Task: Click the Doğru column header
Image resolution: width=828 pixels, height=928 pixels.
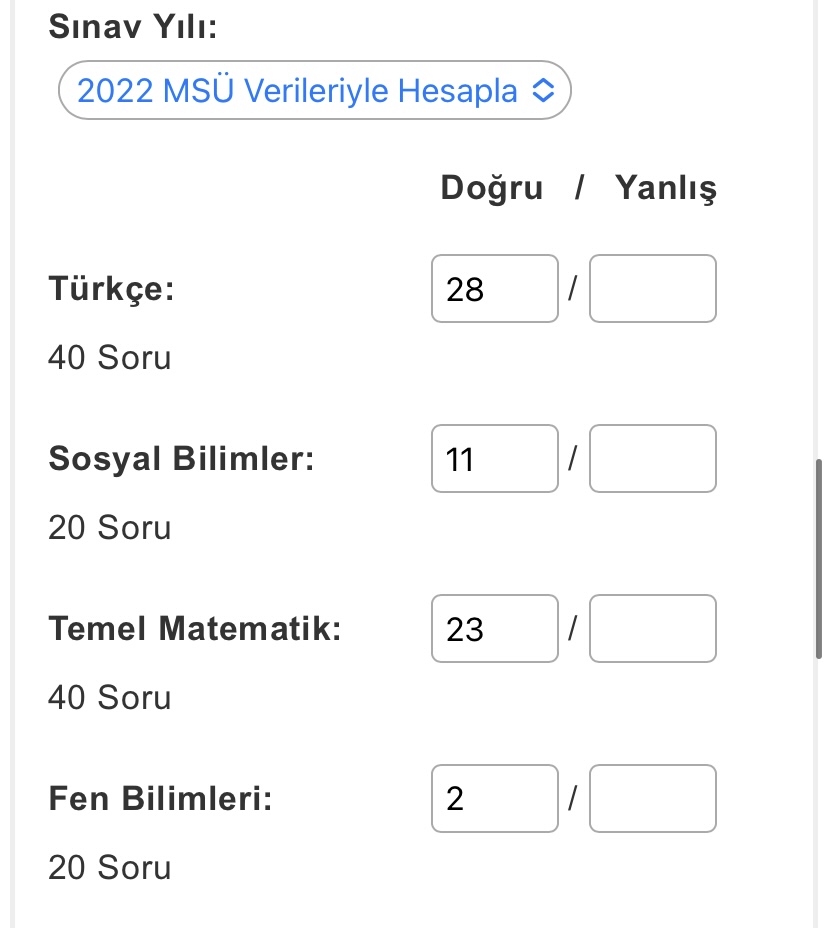Action: [x=492, y=188]
